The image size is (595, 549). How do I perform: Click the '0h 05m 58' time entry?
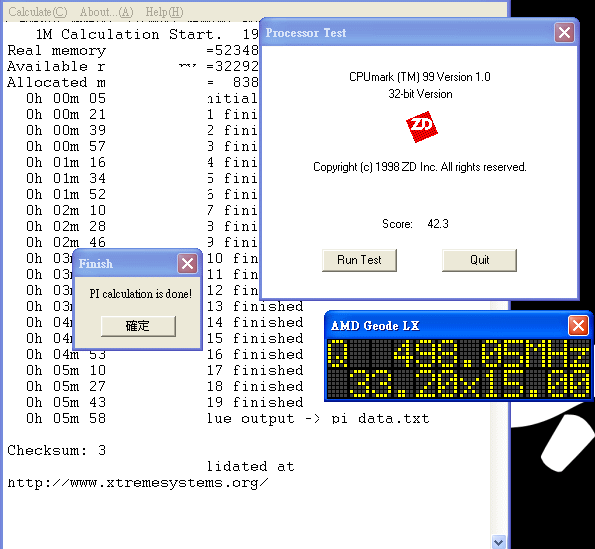click(x=66, y=418)
